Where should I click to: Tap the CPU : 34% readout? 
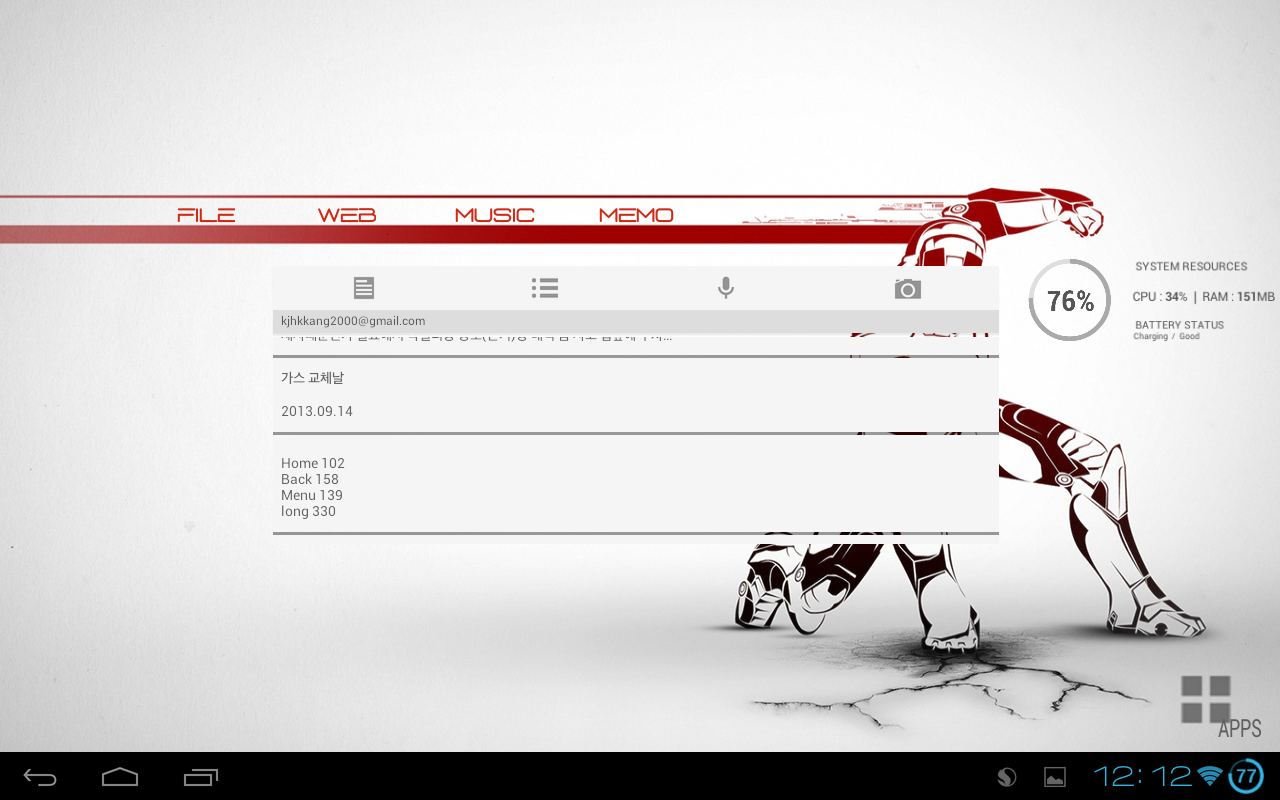coord(1160,297)
